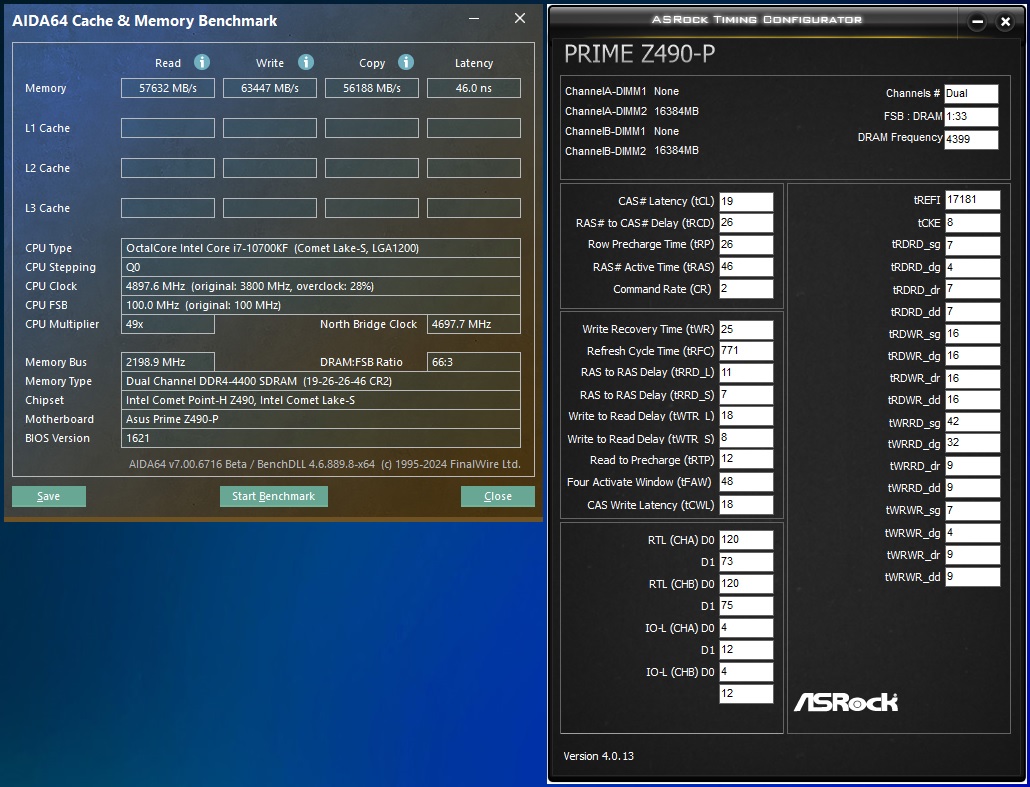1030x787 pixels.
Task: Click the Read info icon in AIDA64
Action: 202,62
